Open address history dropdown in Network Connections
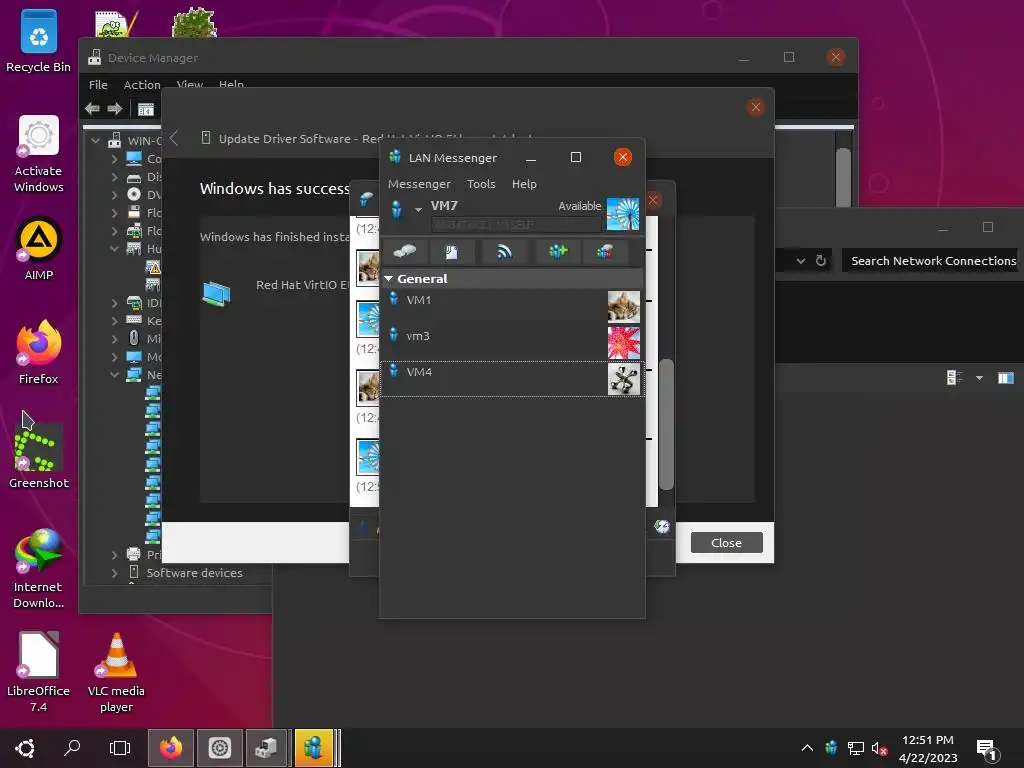The width and height of the screenshot is (1024, 768). (x=801, y=261)
